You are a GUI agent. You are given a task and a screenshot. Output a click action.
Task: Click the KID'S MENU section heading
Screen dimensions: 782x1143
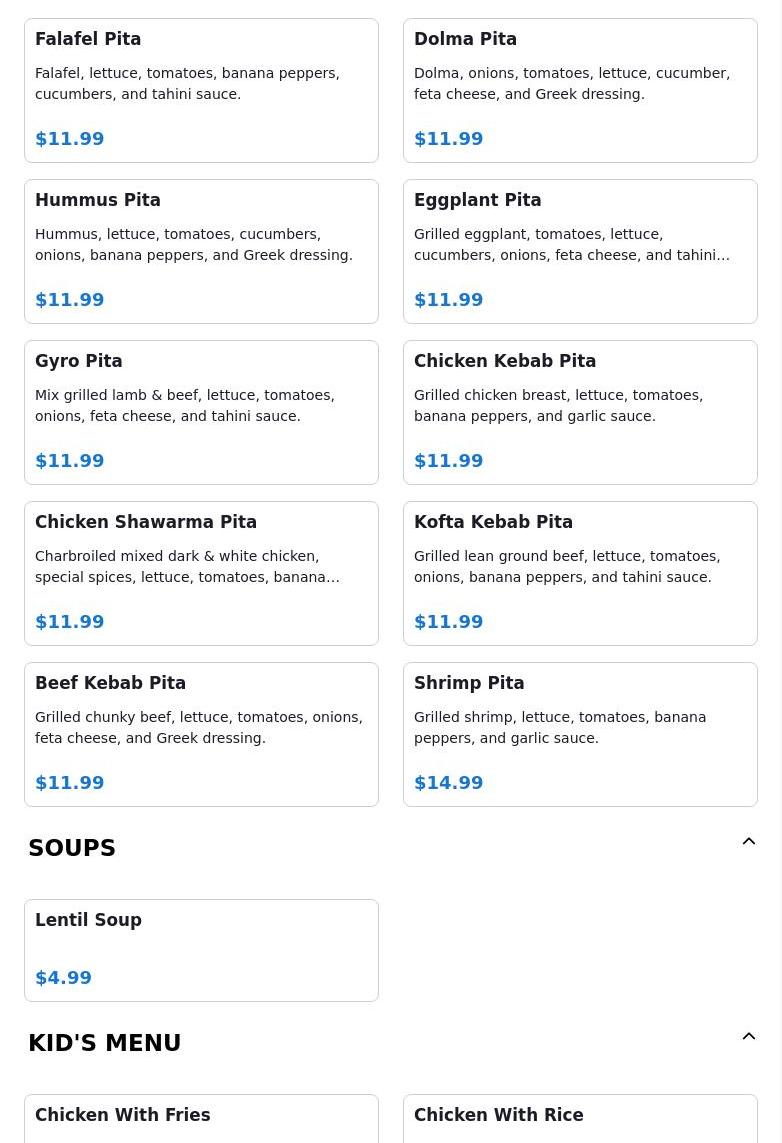[105, 1043]
